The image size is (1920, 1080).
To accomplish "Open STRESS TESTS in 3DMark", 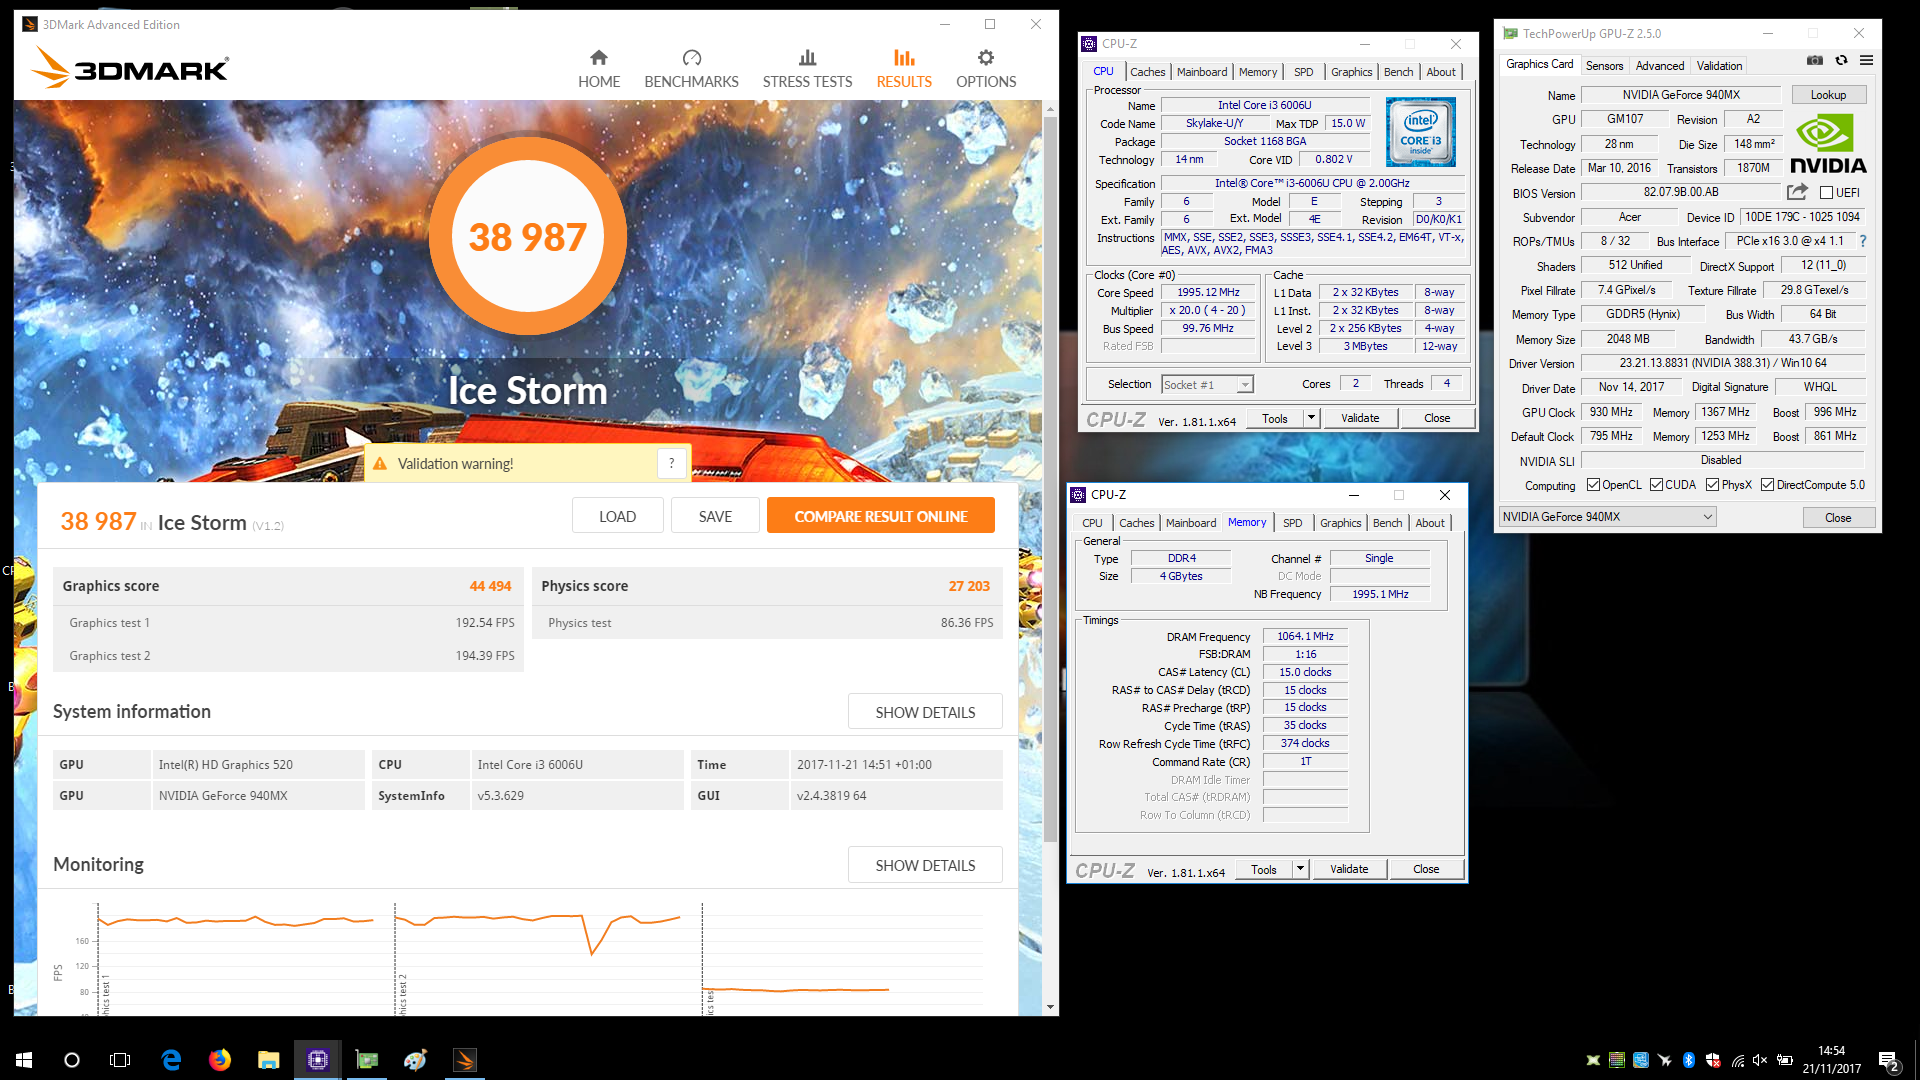I will (807, 69).
